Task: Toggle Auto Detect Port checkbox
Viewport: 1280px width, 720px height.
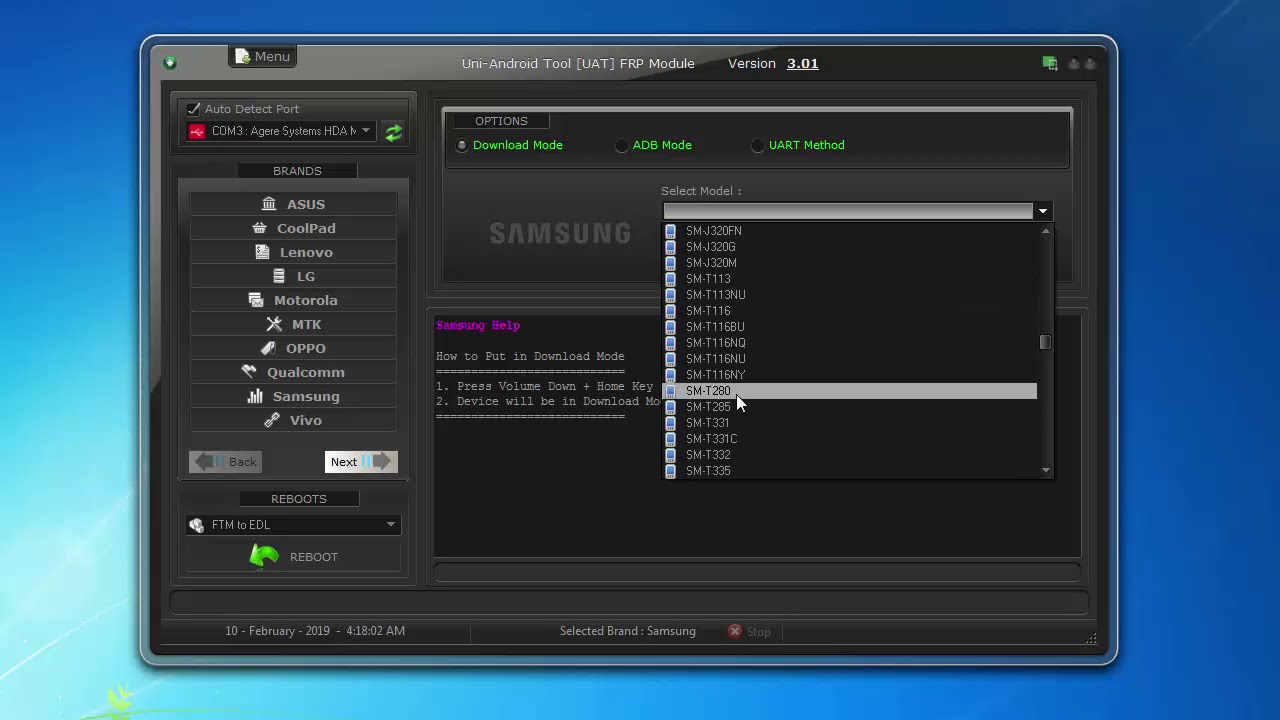Action: click(x=194, y=109)
